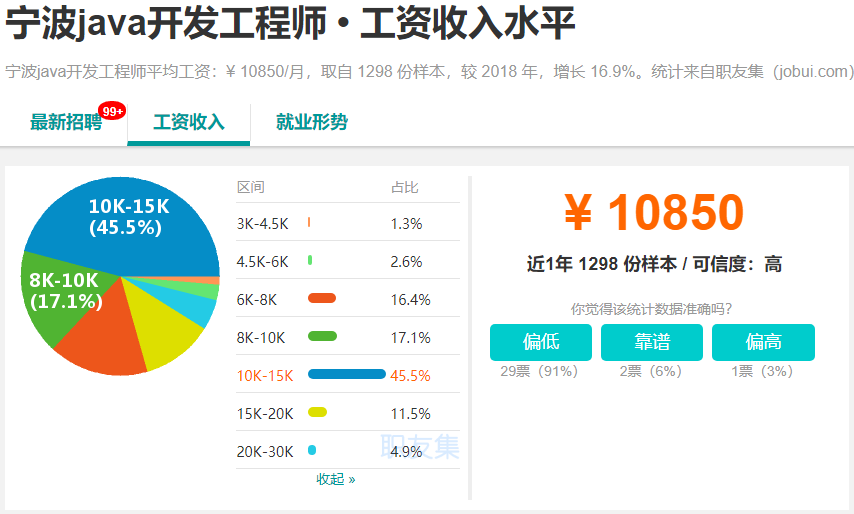Click the yellow 15K-20K bar swatch
Screen dimensions: 854x514
(318, 412)
